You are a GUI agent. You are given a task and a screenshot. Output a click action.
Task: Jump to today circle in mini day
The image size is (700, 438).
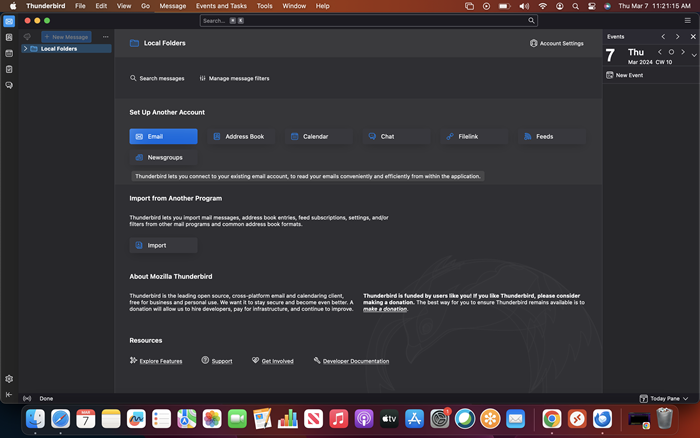click(671, 52)
